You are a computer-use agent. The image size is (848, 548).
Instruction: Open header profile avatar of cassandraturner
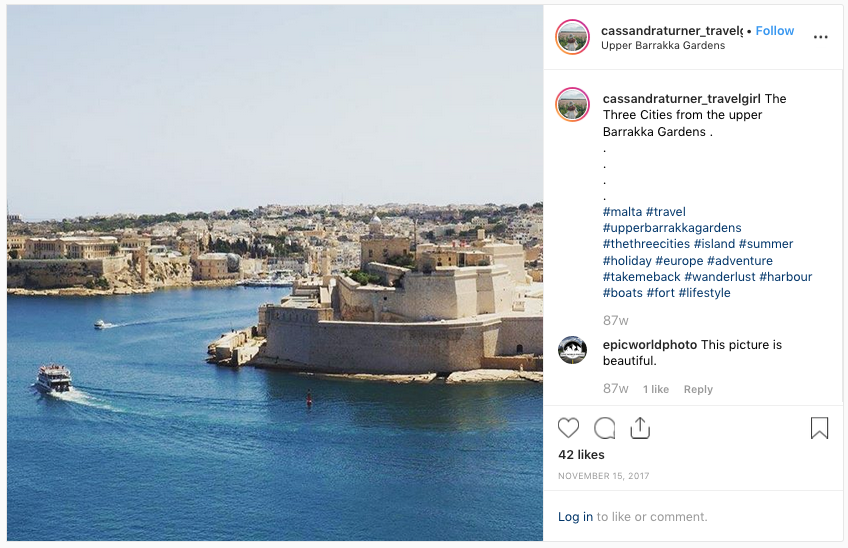572,37
